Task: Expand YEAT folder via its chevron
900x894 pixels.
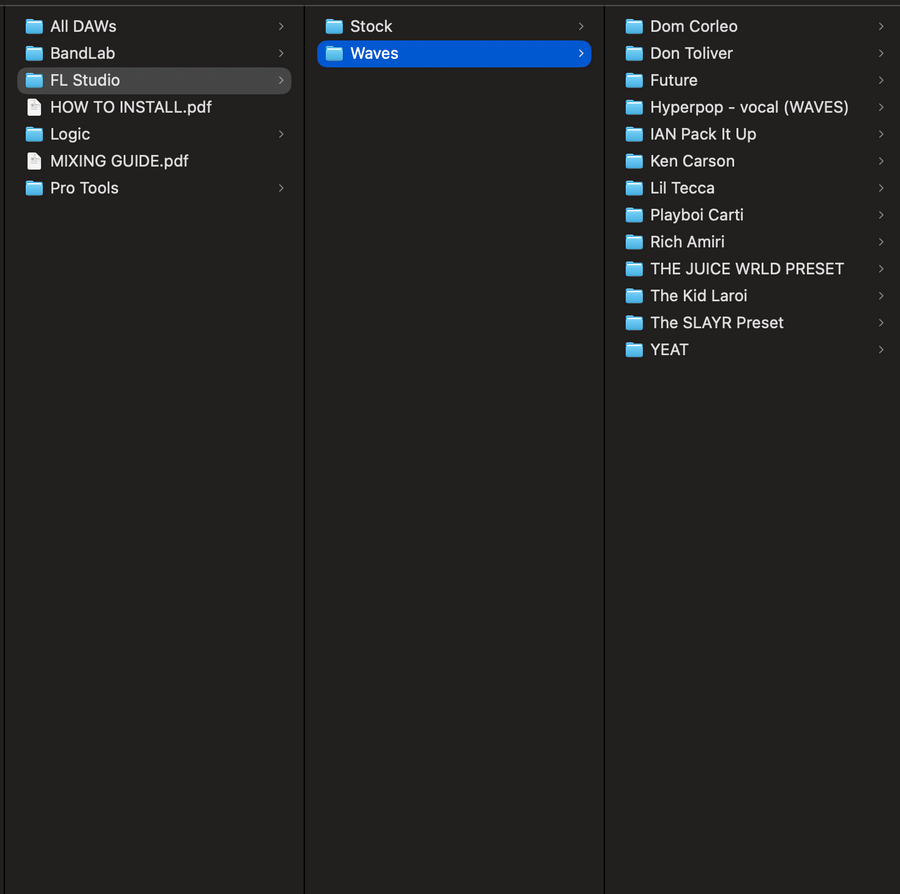Action: 881,350
